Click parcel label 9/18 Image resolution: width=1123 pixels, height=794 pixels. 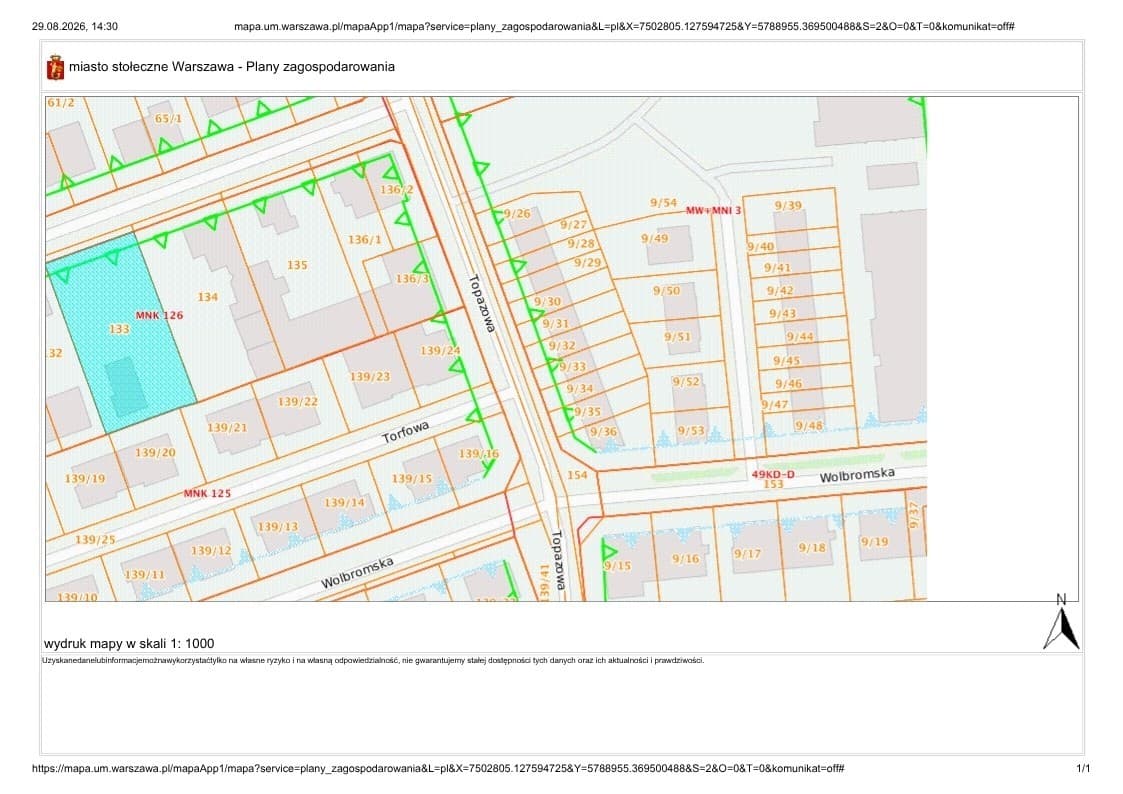[812, 548]
